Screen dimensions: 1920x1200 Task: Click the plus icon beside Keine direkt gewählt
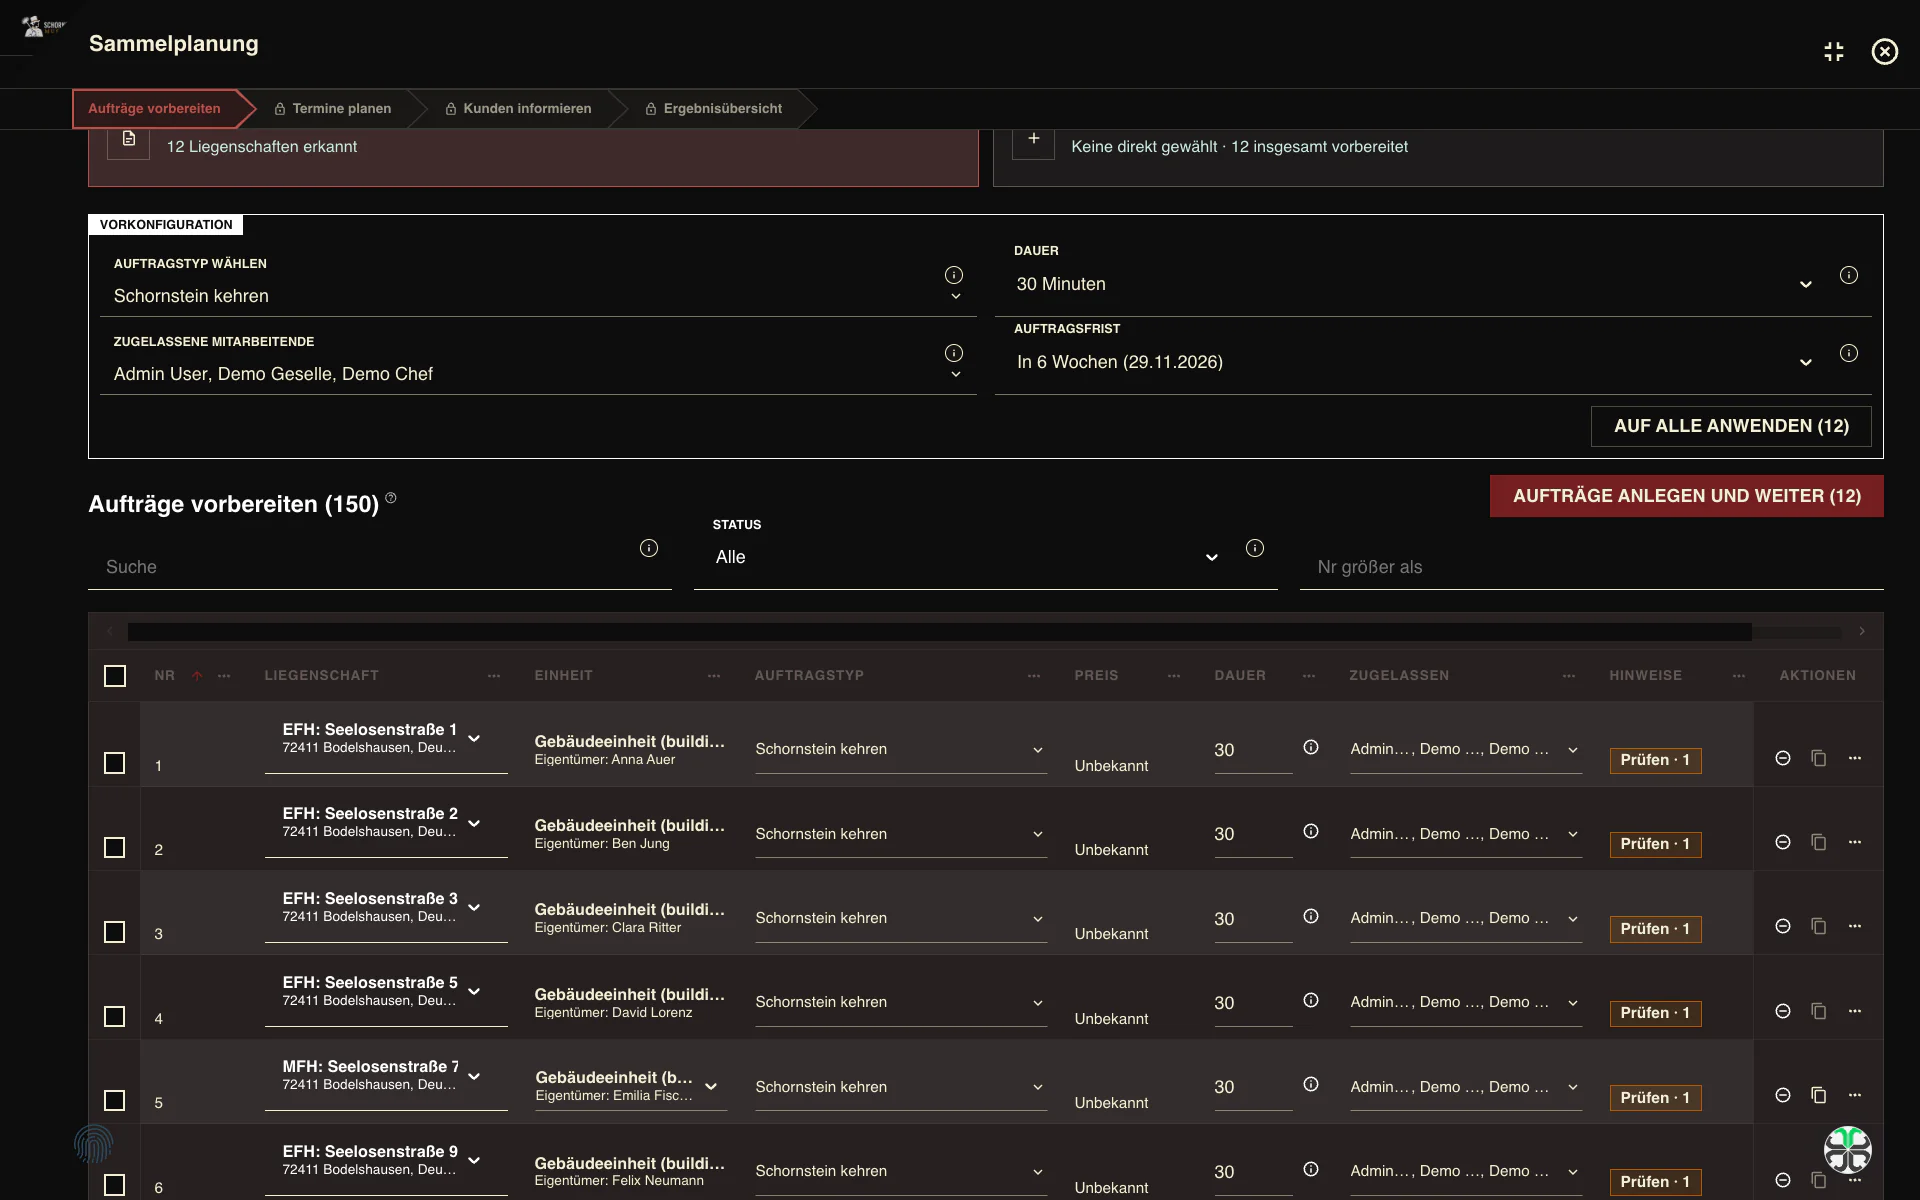[1034, 139]
